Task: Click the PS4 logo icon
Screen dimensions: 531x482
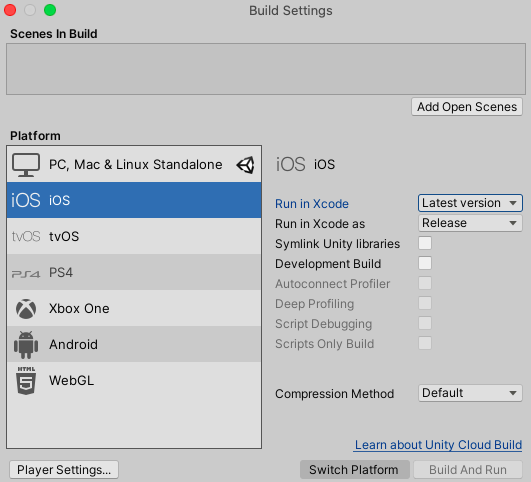Action: 26,273
